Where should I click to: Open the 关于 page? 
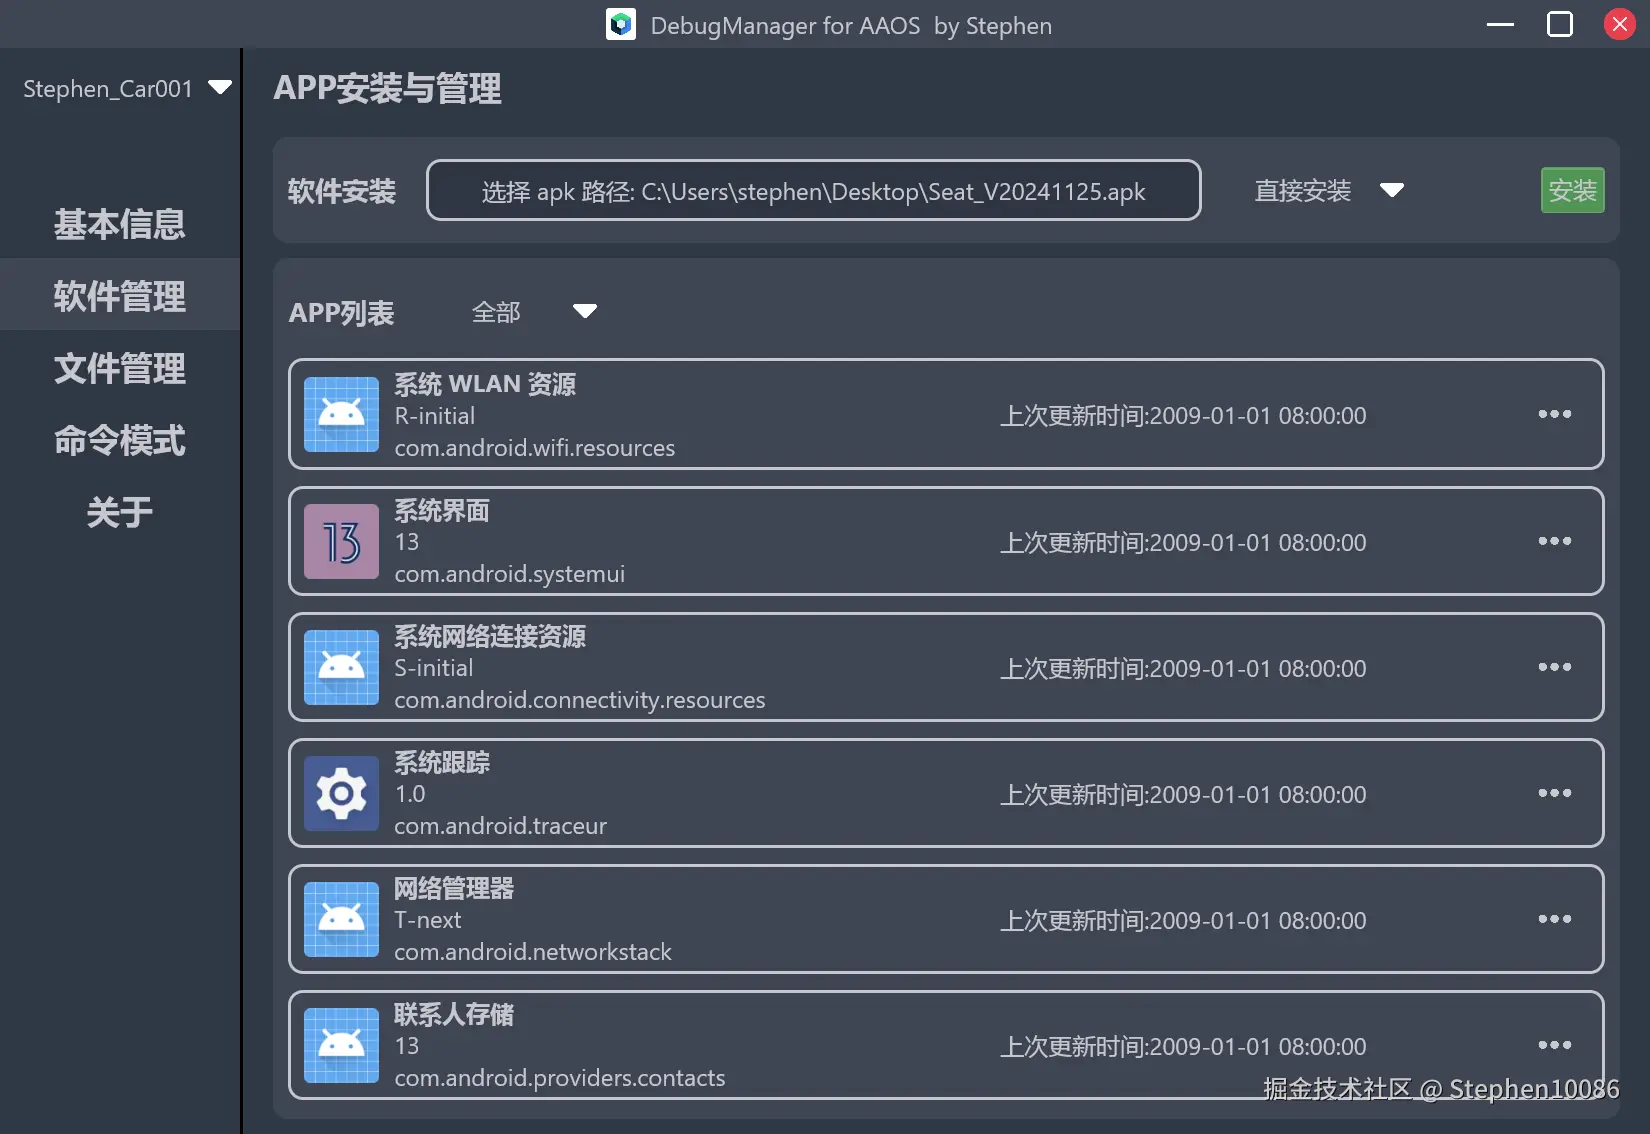tap(120, 512)
